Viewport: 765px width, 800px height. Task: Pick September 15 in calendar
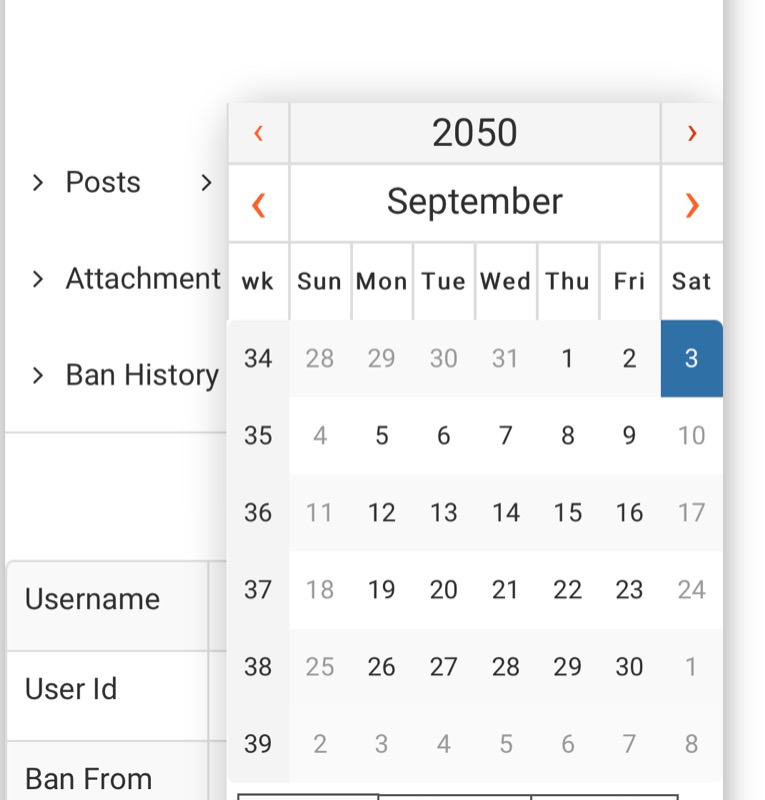568,513
